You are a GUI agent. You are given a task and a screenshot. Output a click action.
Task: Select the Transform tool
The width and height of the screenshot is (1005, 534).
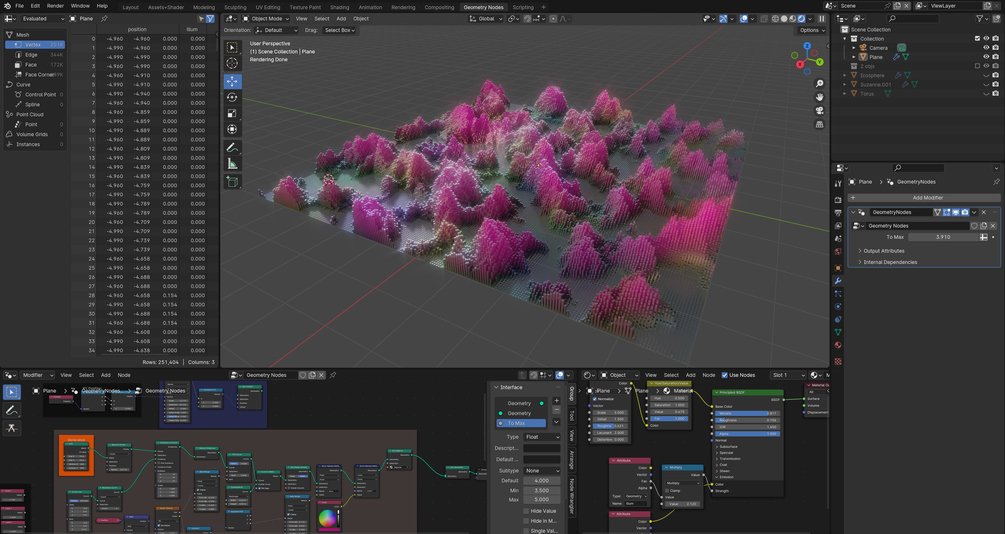[232, 129]
